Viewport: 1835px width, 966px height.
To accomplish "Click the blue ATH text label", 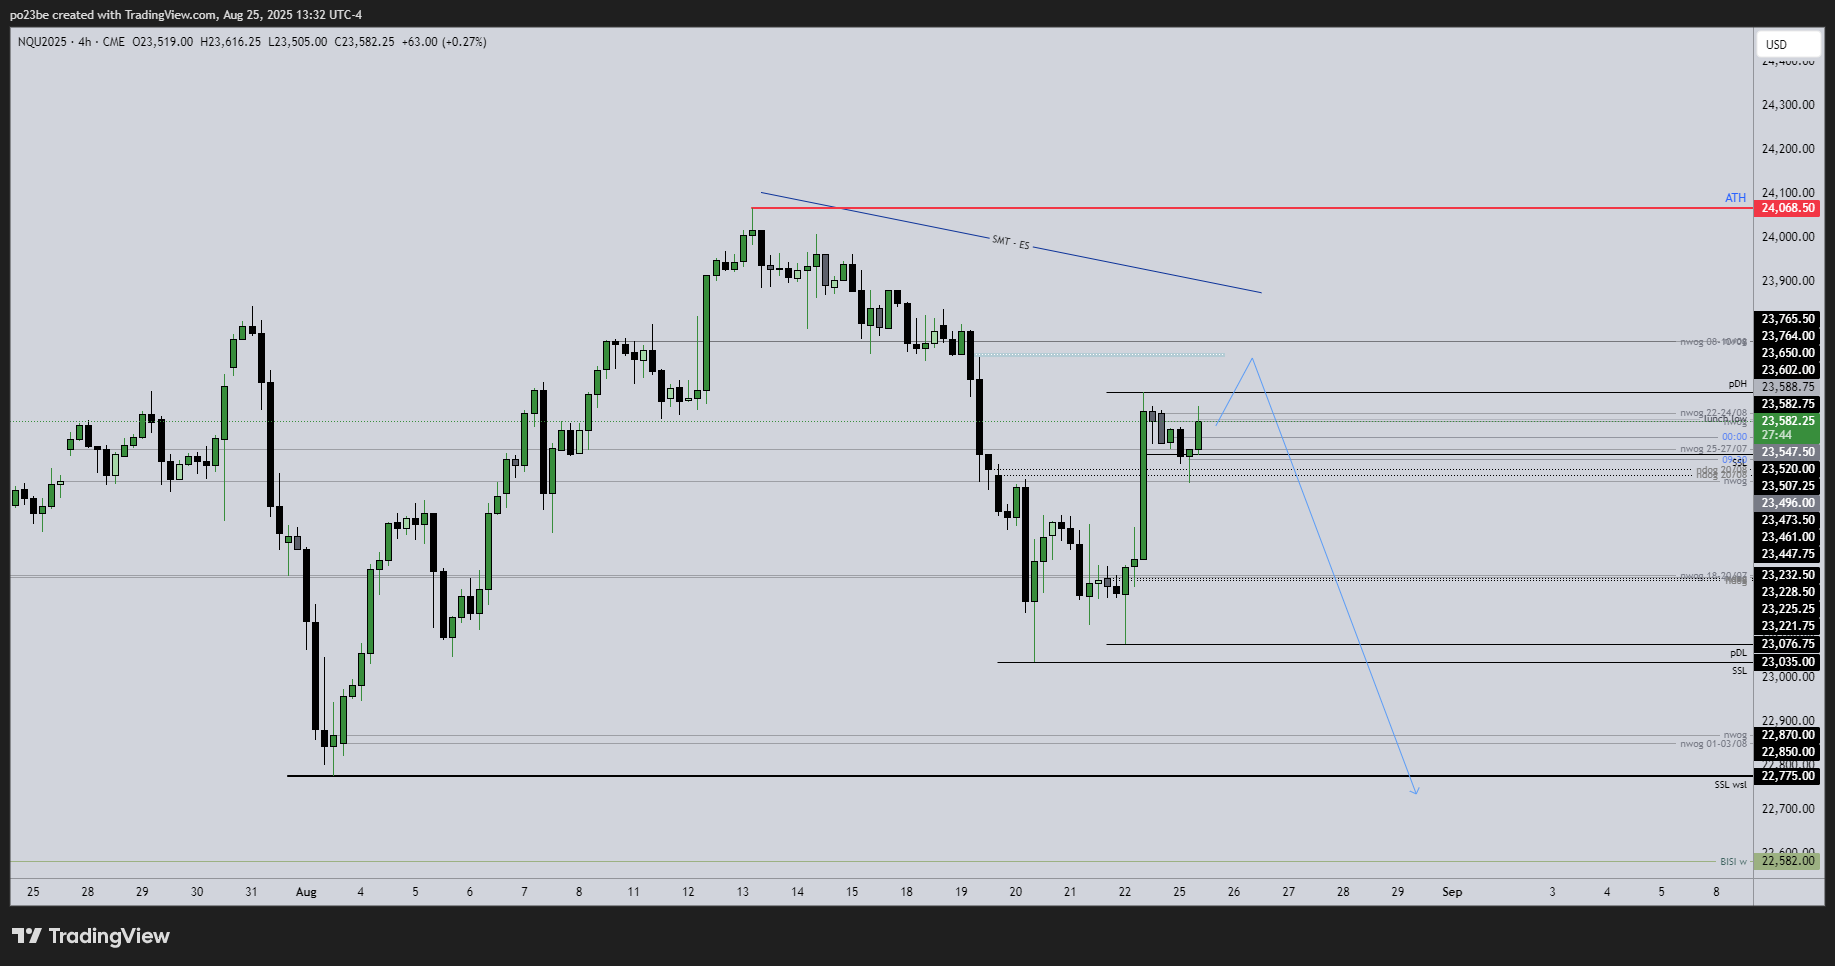I will [x=1735, y=198].
